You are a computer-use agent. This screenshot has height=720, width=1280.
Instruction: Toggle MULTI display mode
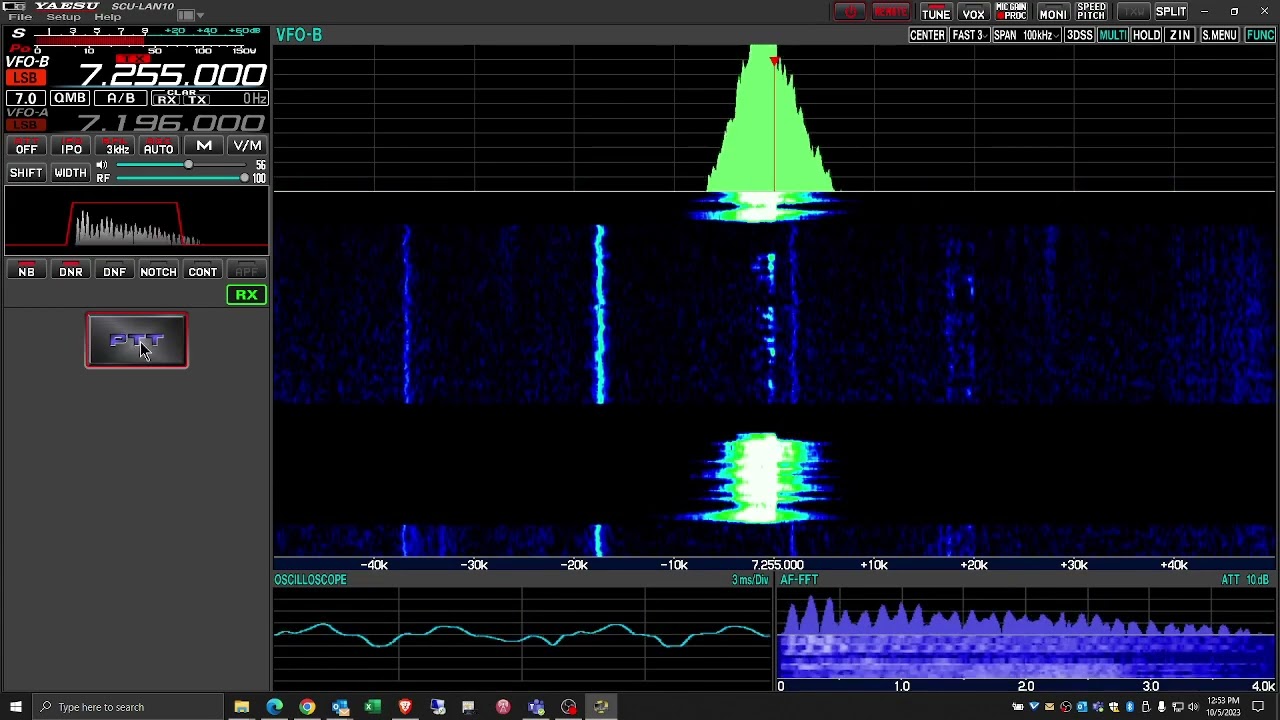pyautogui.click(x=1112, y=35)
